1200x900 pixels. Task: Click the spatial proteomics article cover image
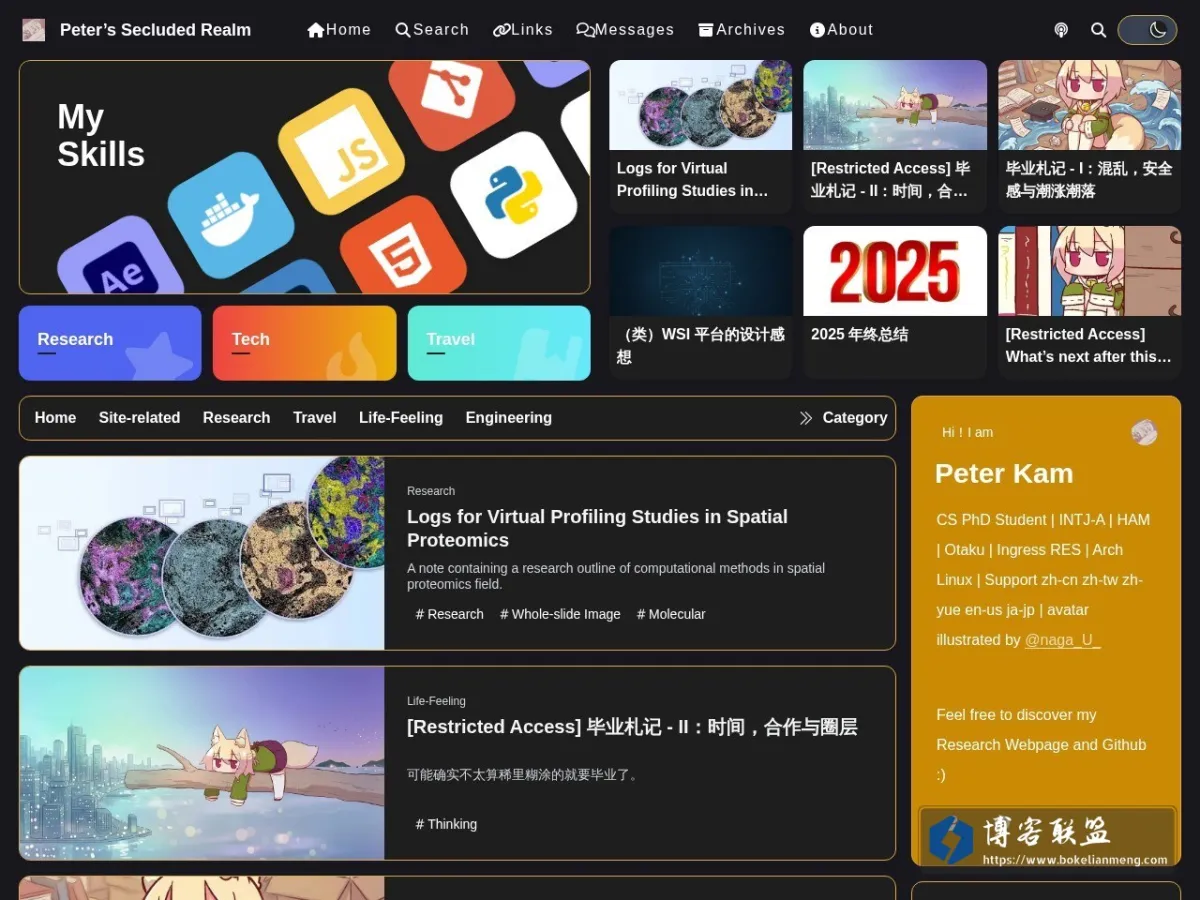point(202,553)
